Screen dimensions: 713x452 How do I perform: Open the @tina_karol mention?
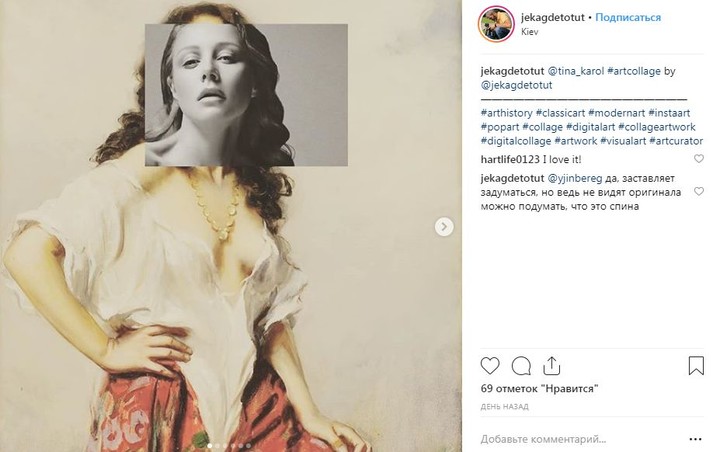[x=575, y=72]
